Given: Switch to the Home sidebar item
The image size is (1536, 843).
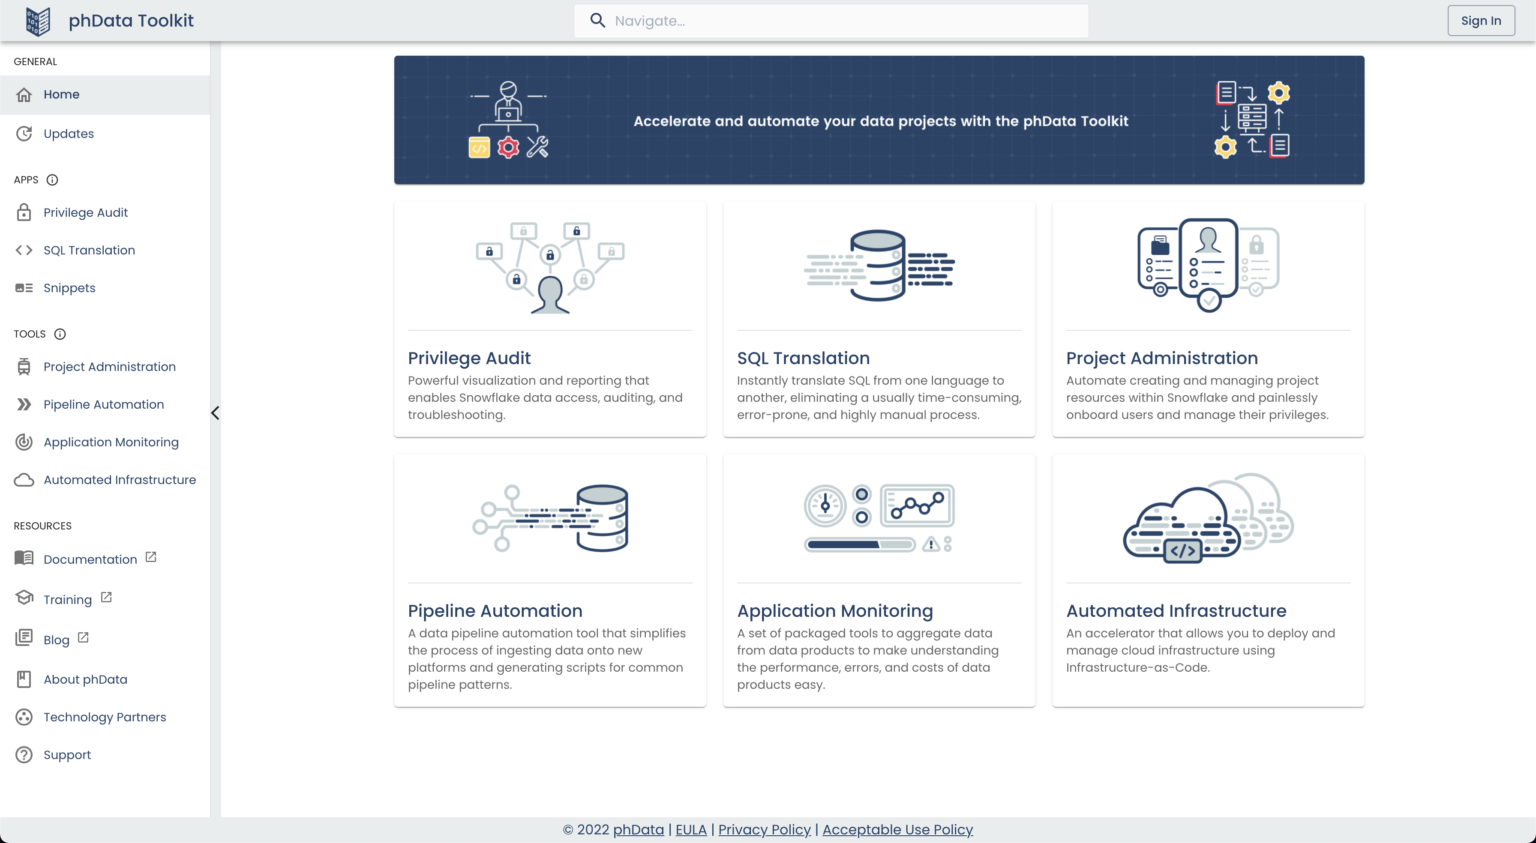Looking at the screenshot, I should coord(61,94).
